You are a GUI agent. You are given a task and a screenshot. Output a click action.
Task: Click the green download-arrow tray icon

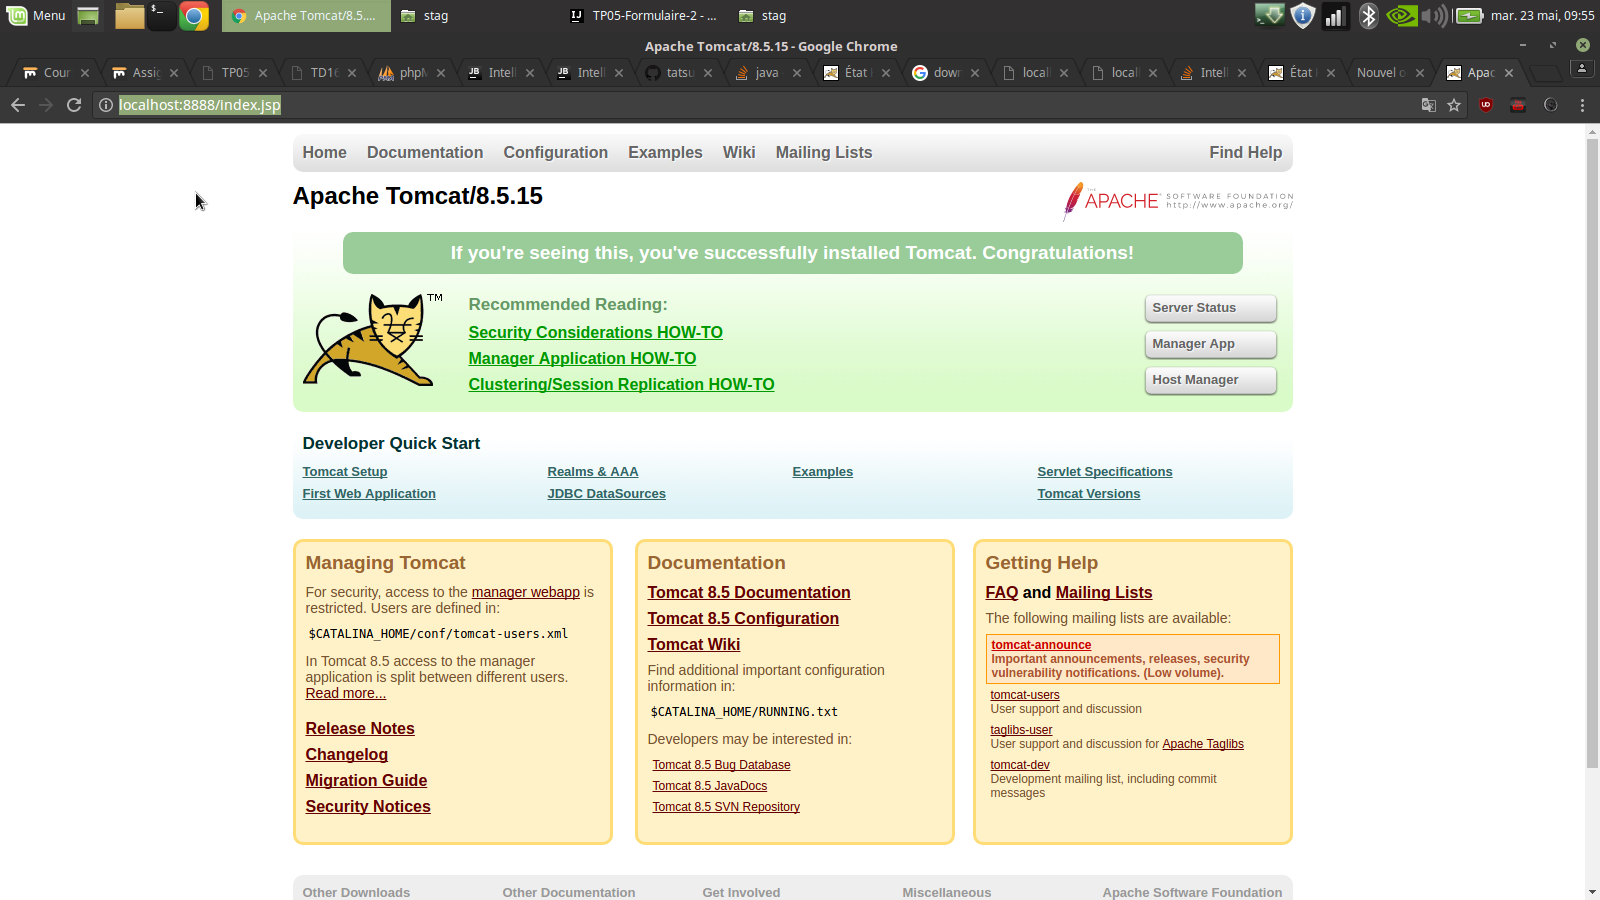1270,16
